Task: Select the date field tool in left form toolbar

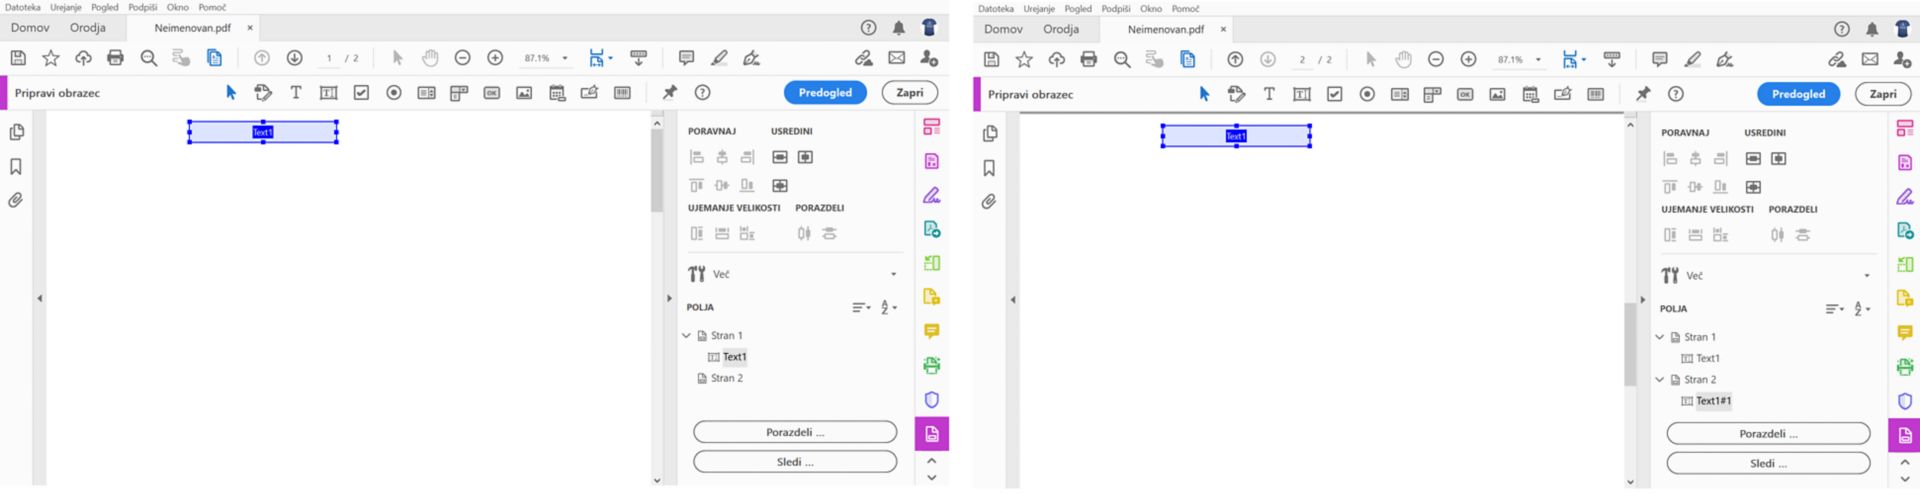Action: tap(557, 93)
